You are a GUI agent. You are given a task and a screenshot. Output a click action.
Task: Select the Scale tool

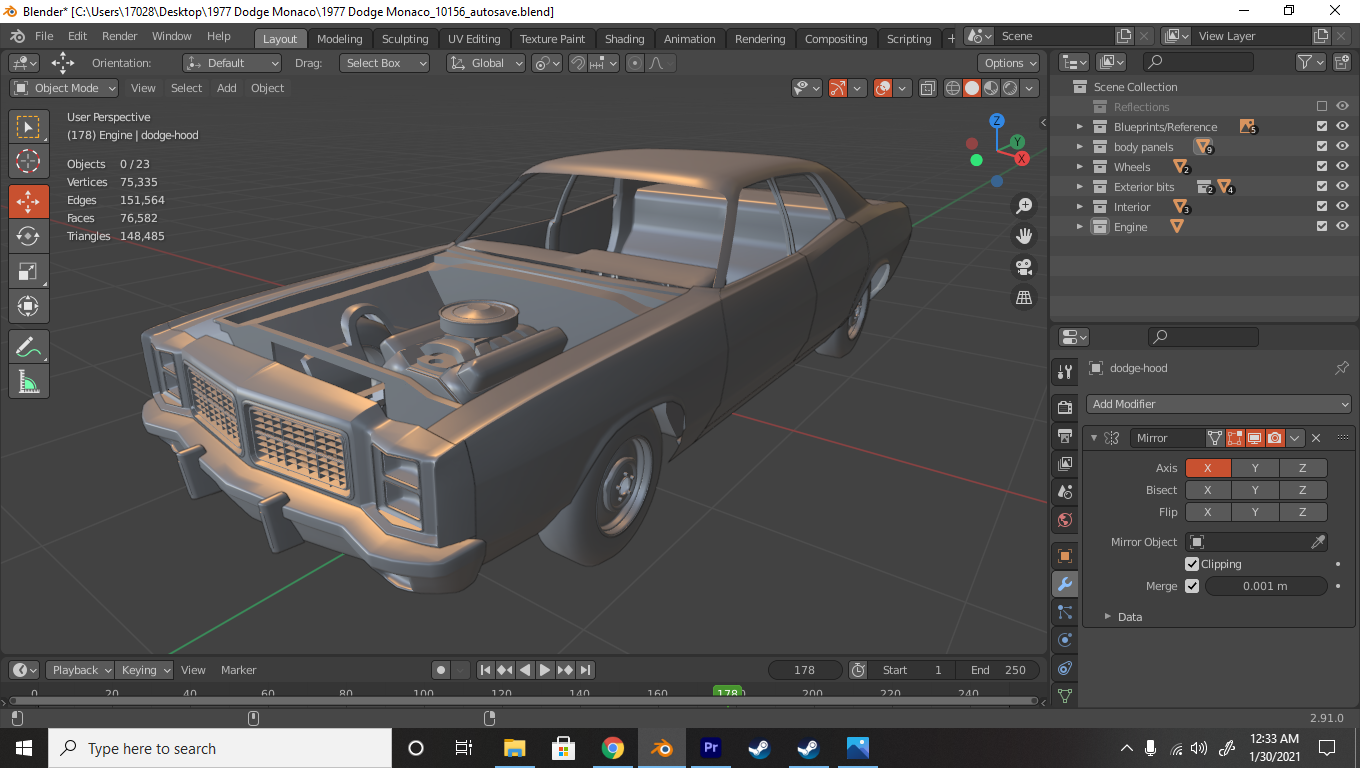[28, 271]
